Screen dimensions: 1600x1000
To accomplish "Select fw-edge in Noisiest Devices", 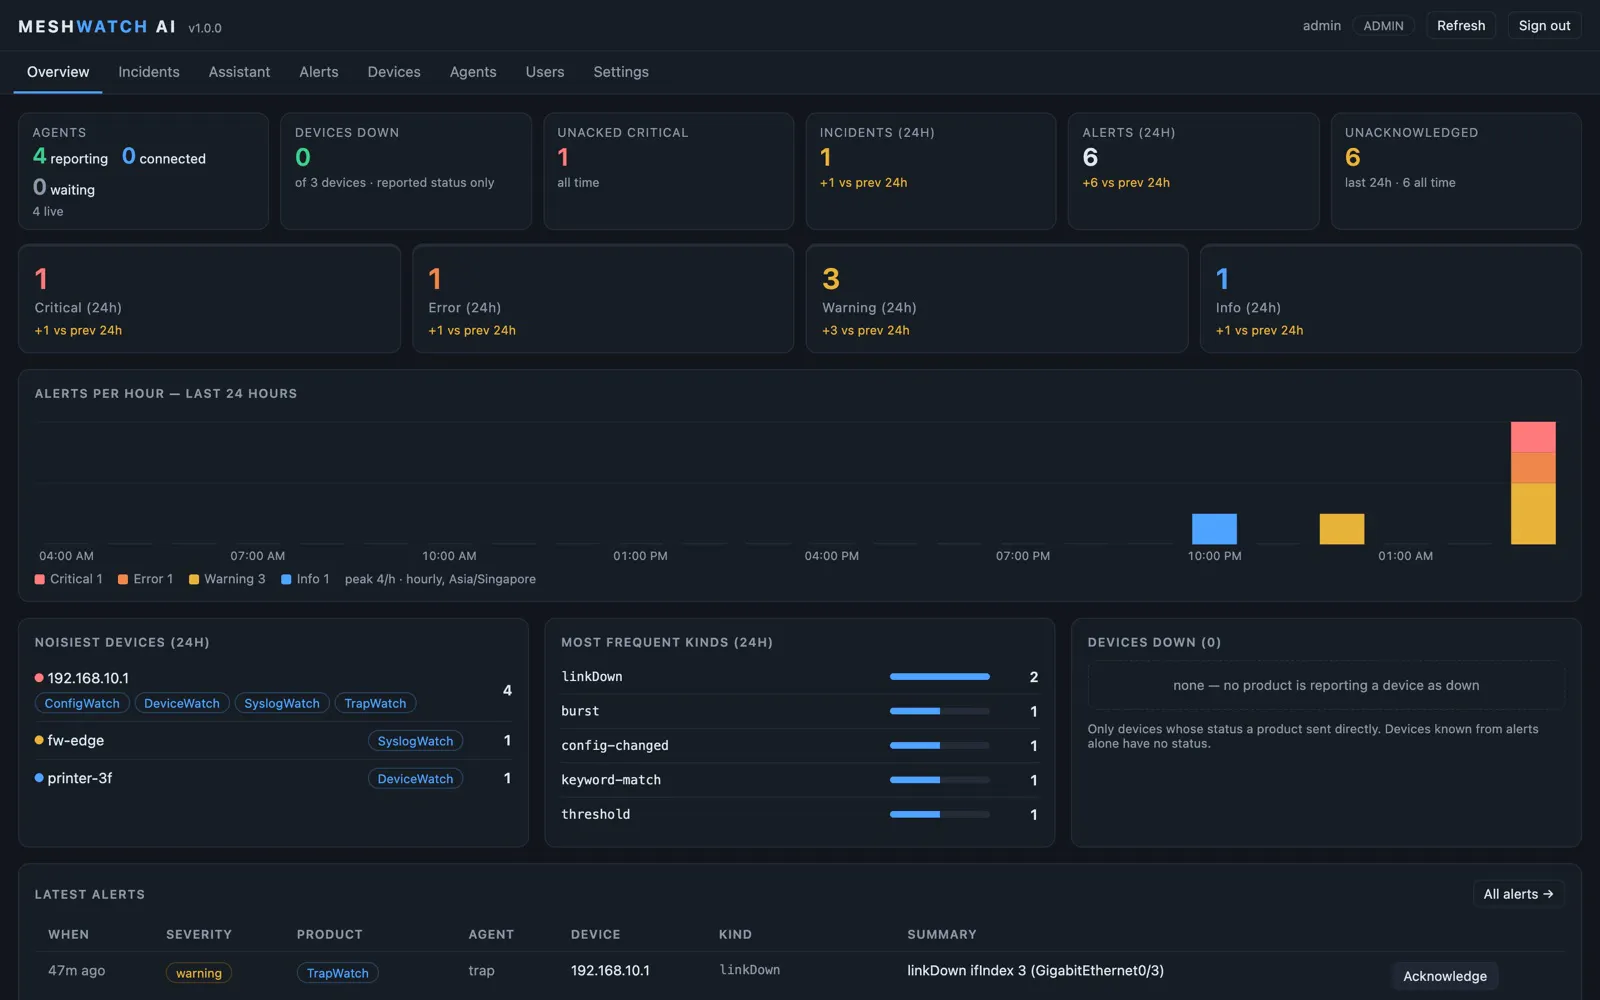I will click(76, 740).
